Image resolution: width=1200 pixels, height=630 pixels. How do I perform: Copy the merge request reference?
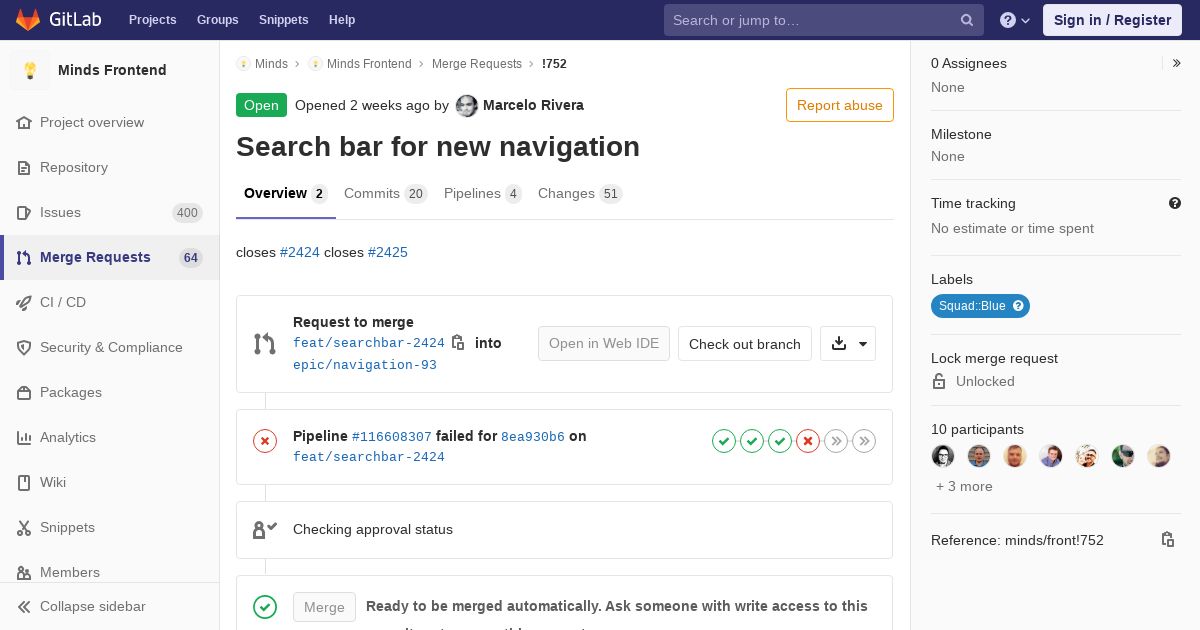1167,540
